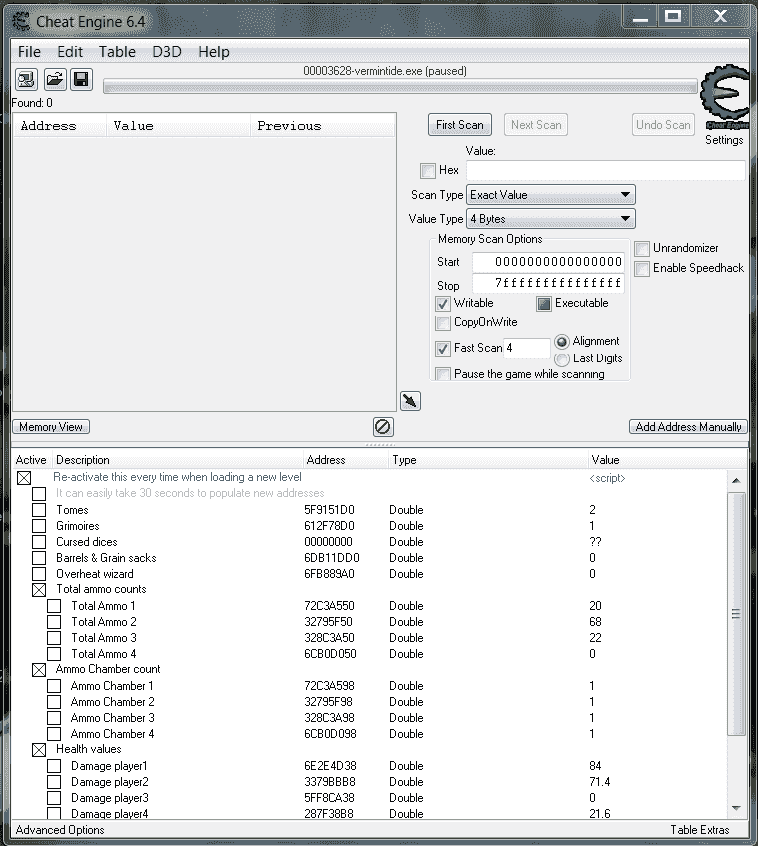Collapse the Total ammo counts group
Screen dimensions: 758x846
pos(39,590)
